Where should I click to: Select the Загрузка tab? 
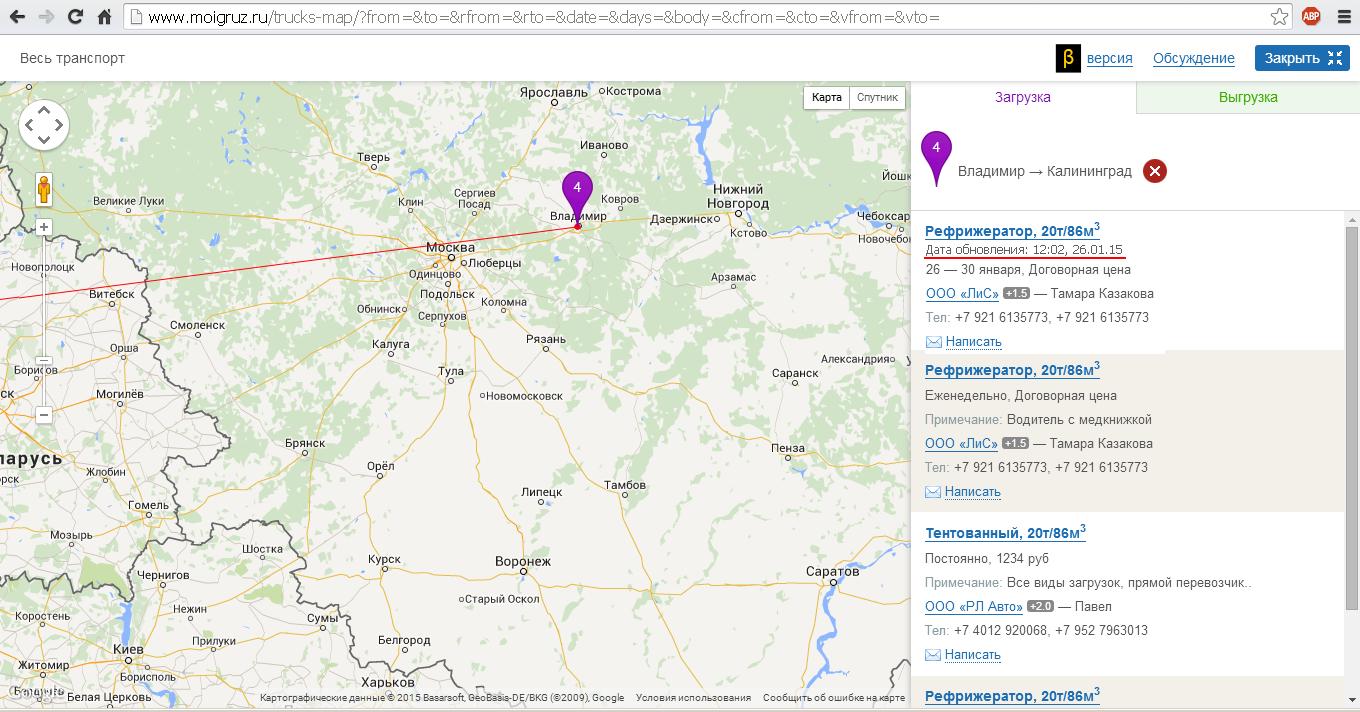pyautogui.click(x=1022, y=97)
